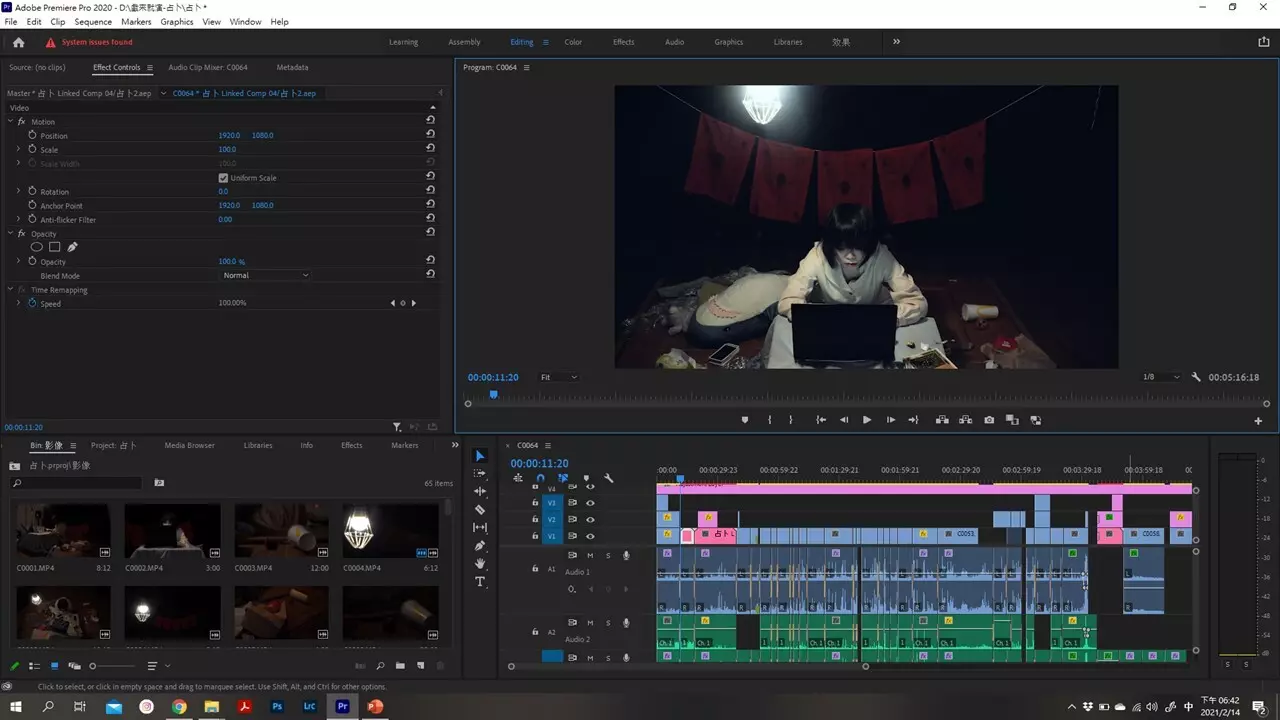The width and height of the screenshot is (1280, 720).
Task: Switch to the Color workspace tab
Action: click(573, 42)
